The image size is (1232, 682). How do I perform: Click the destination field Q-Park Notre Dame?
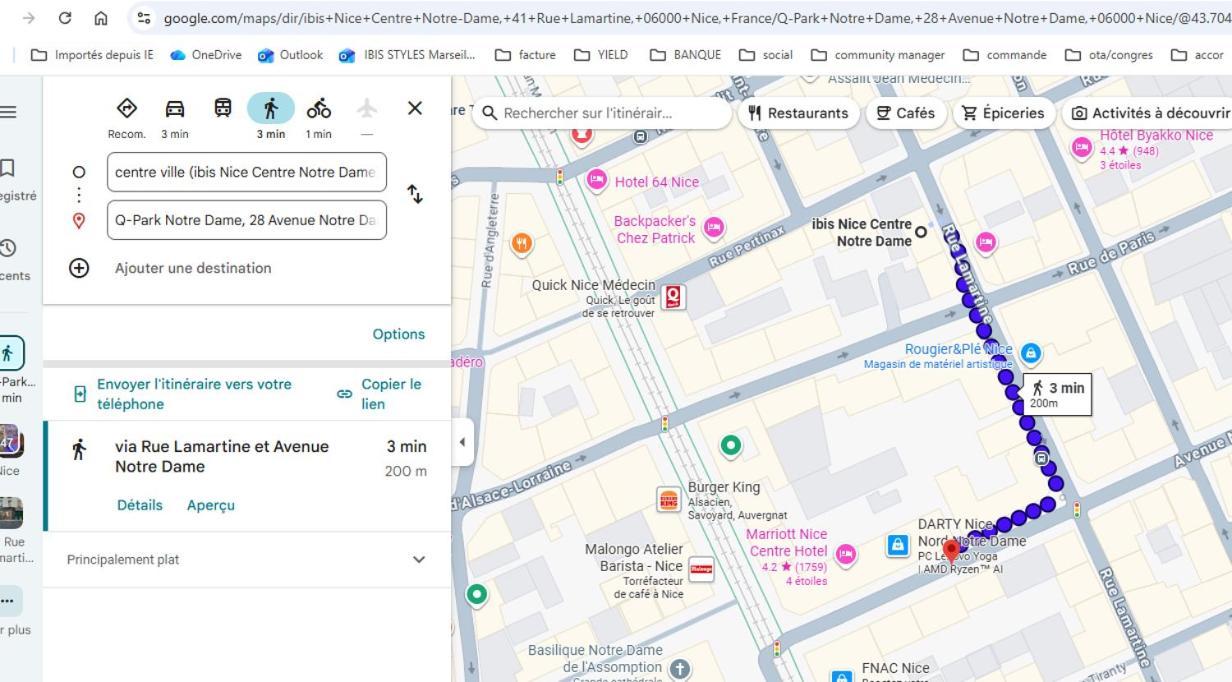(x=246, y=220)
